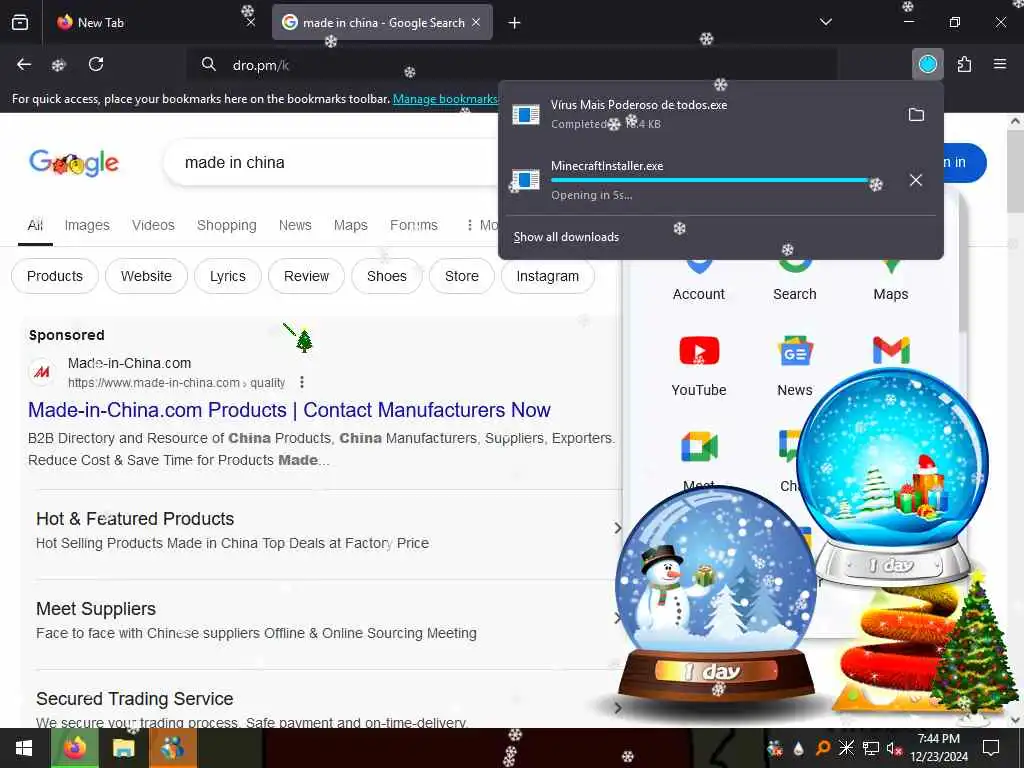This screenshot has height=768, width=1024.
Task: Cancel the MinecraftInstaller.exe download
Action: pos(916,180)
